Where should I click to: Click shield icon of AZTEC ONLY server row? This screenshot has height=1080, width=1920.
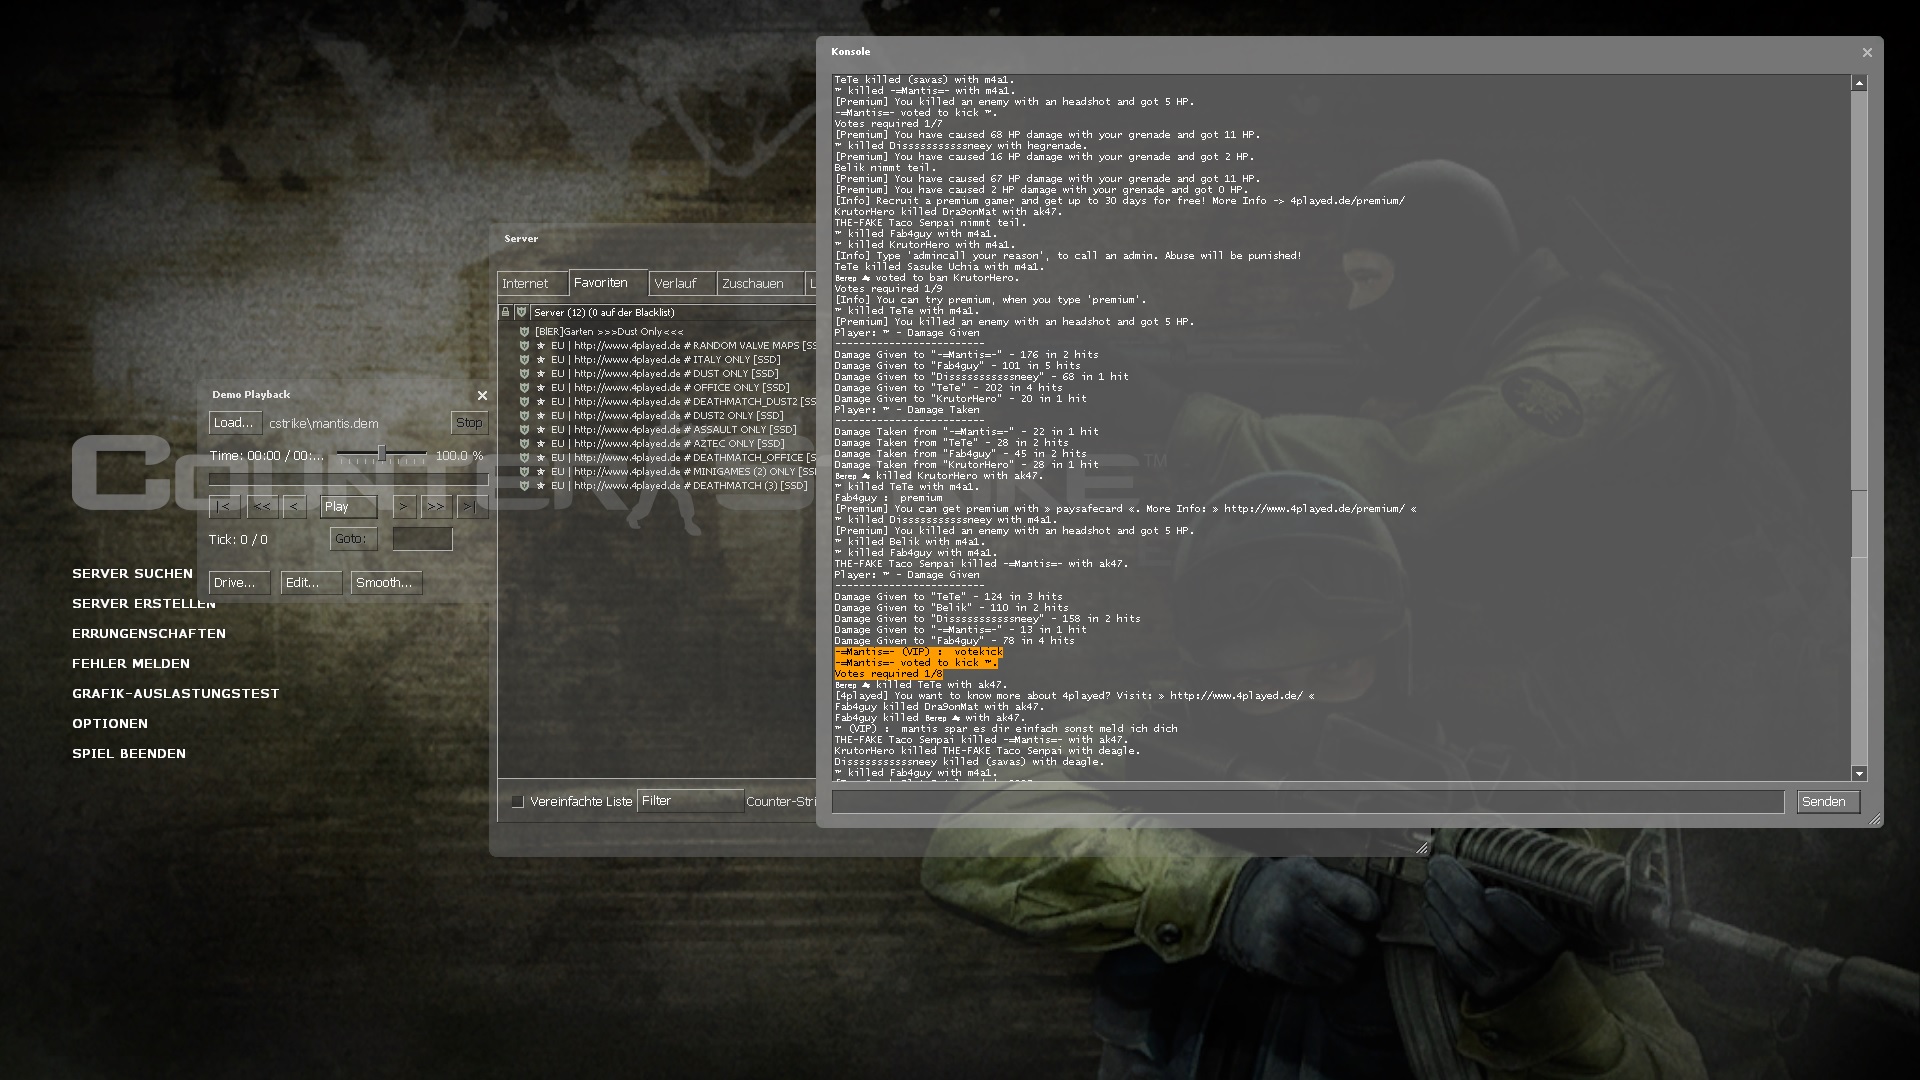pyautogui.click(x=524, y=444)
